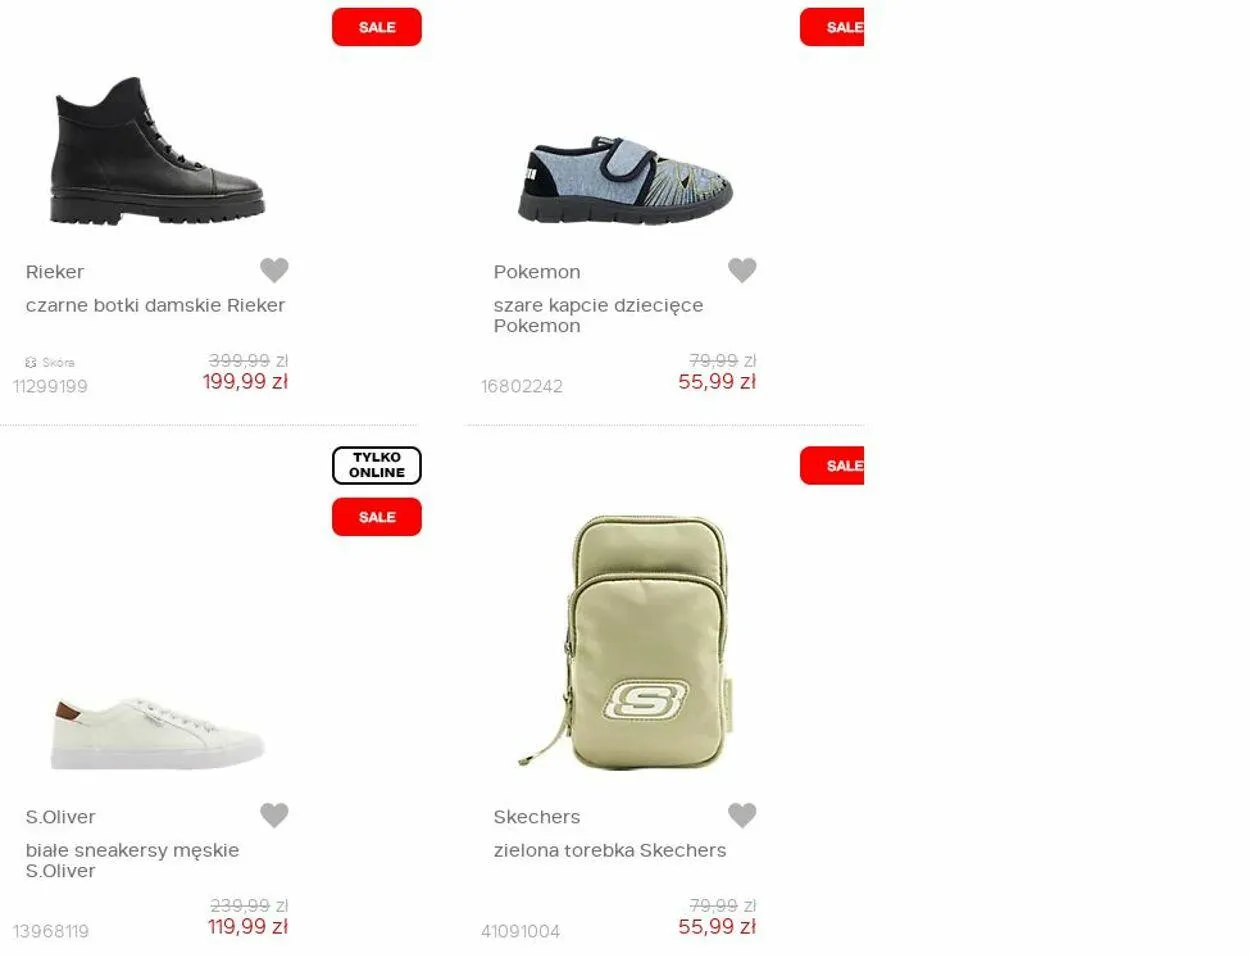
Task: Toggle wishlist heart on Skechers bag
Action: point(742,815)
